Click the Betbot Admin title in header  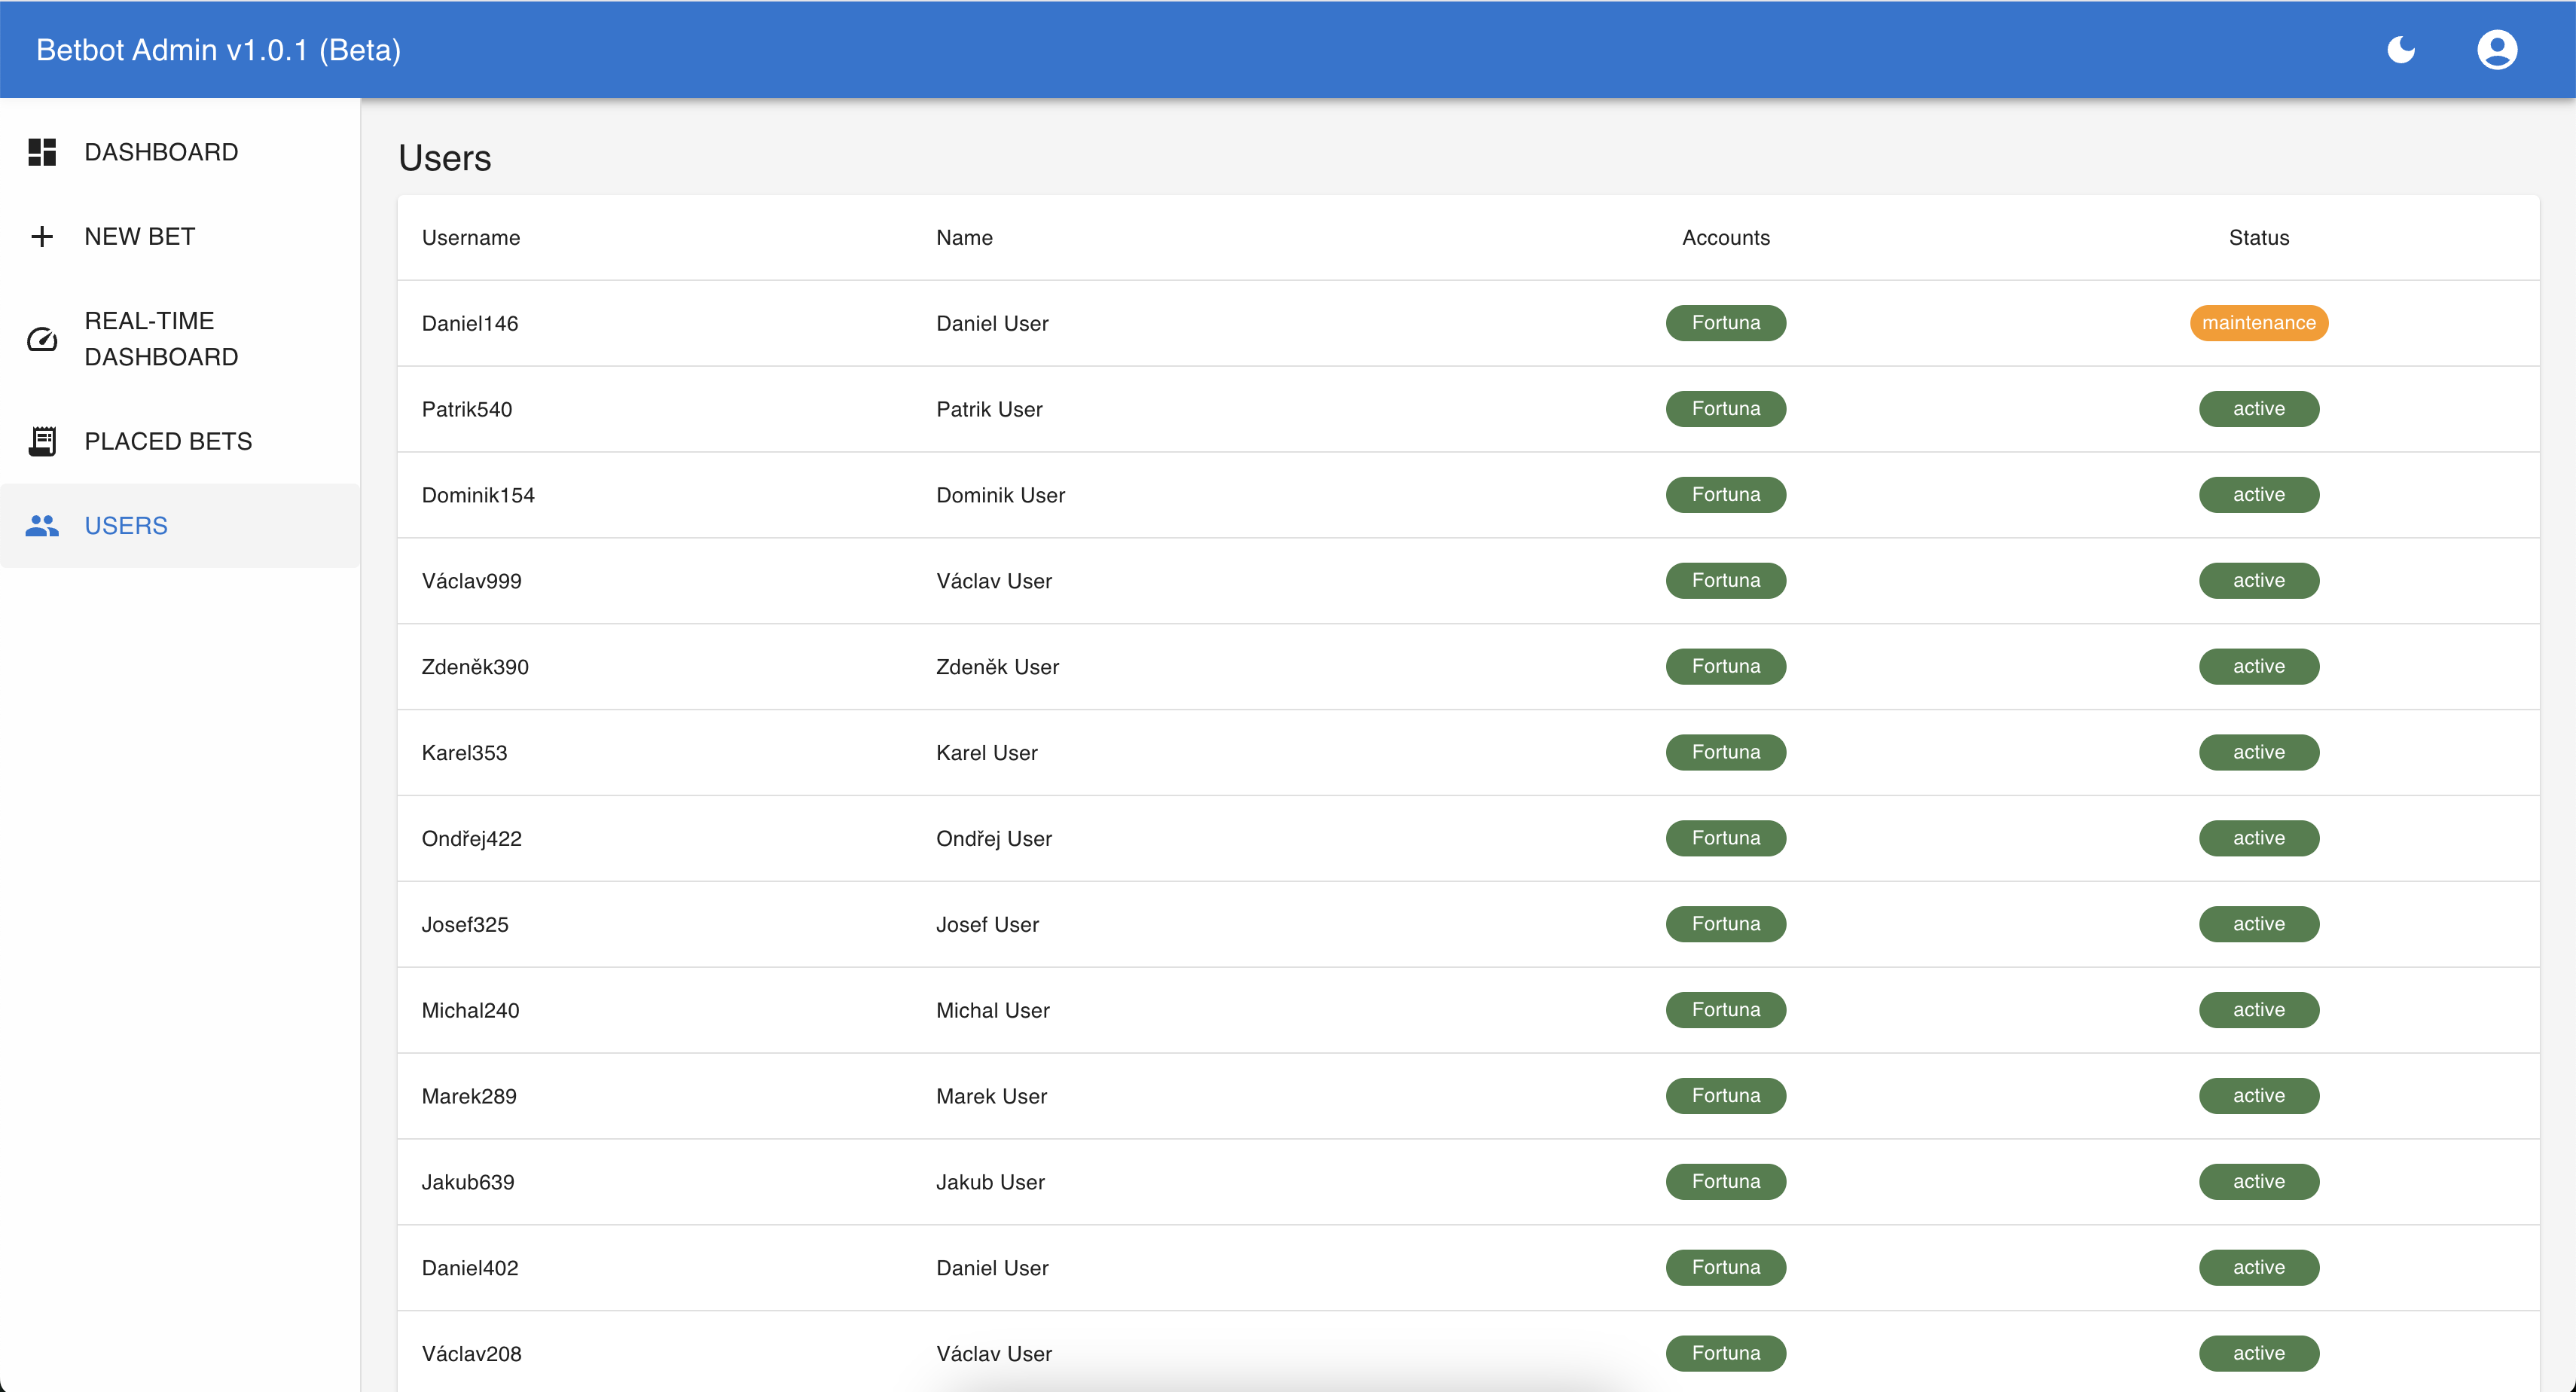(x=218, y=49)
